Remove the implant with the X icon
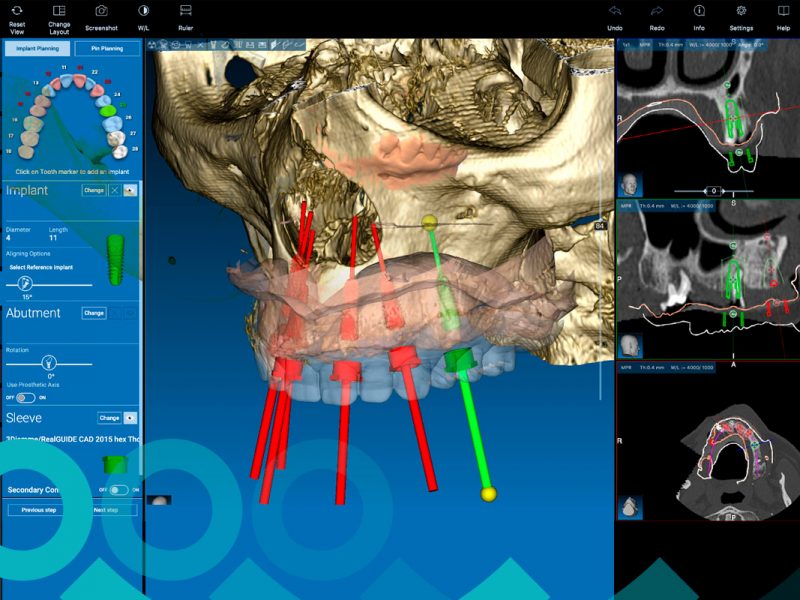The image size is (800, 600). (x=115, y=190)
